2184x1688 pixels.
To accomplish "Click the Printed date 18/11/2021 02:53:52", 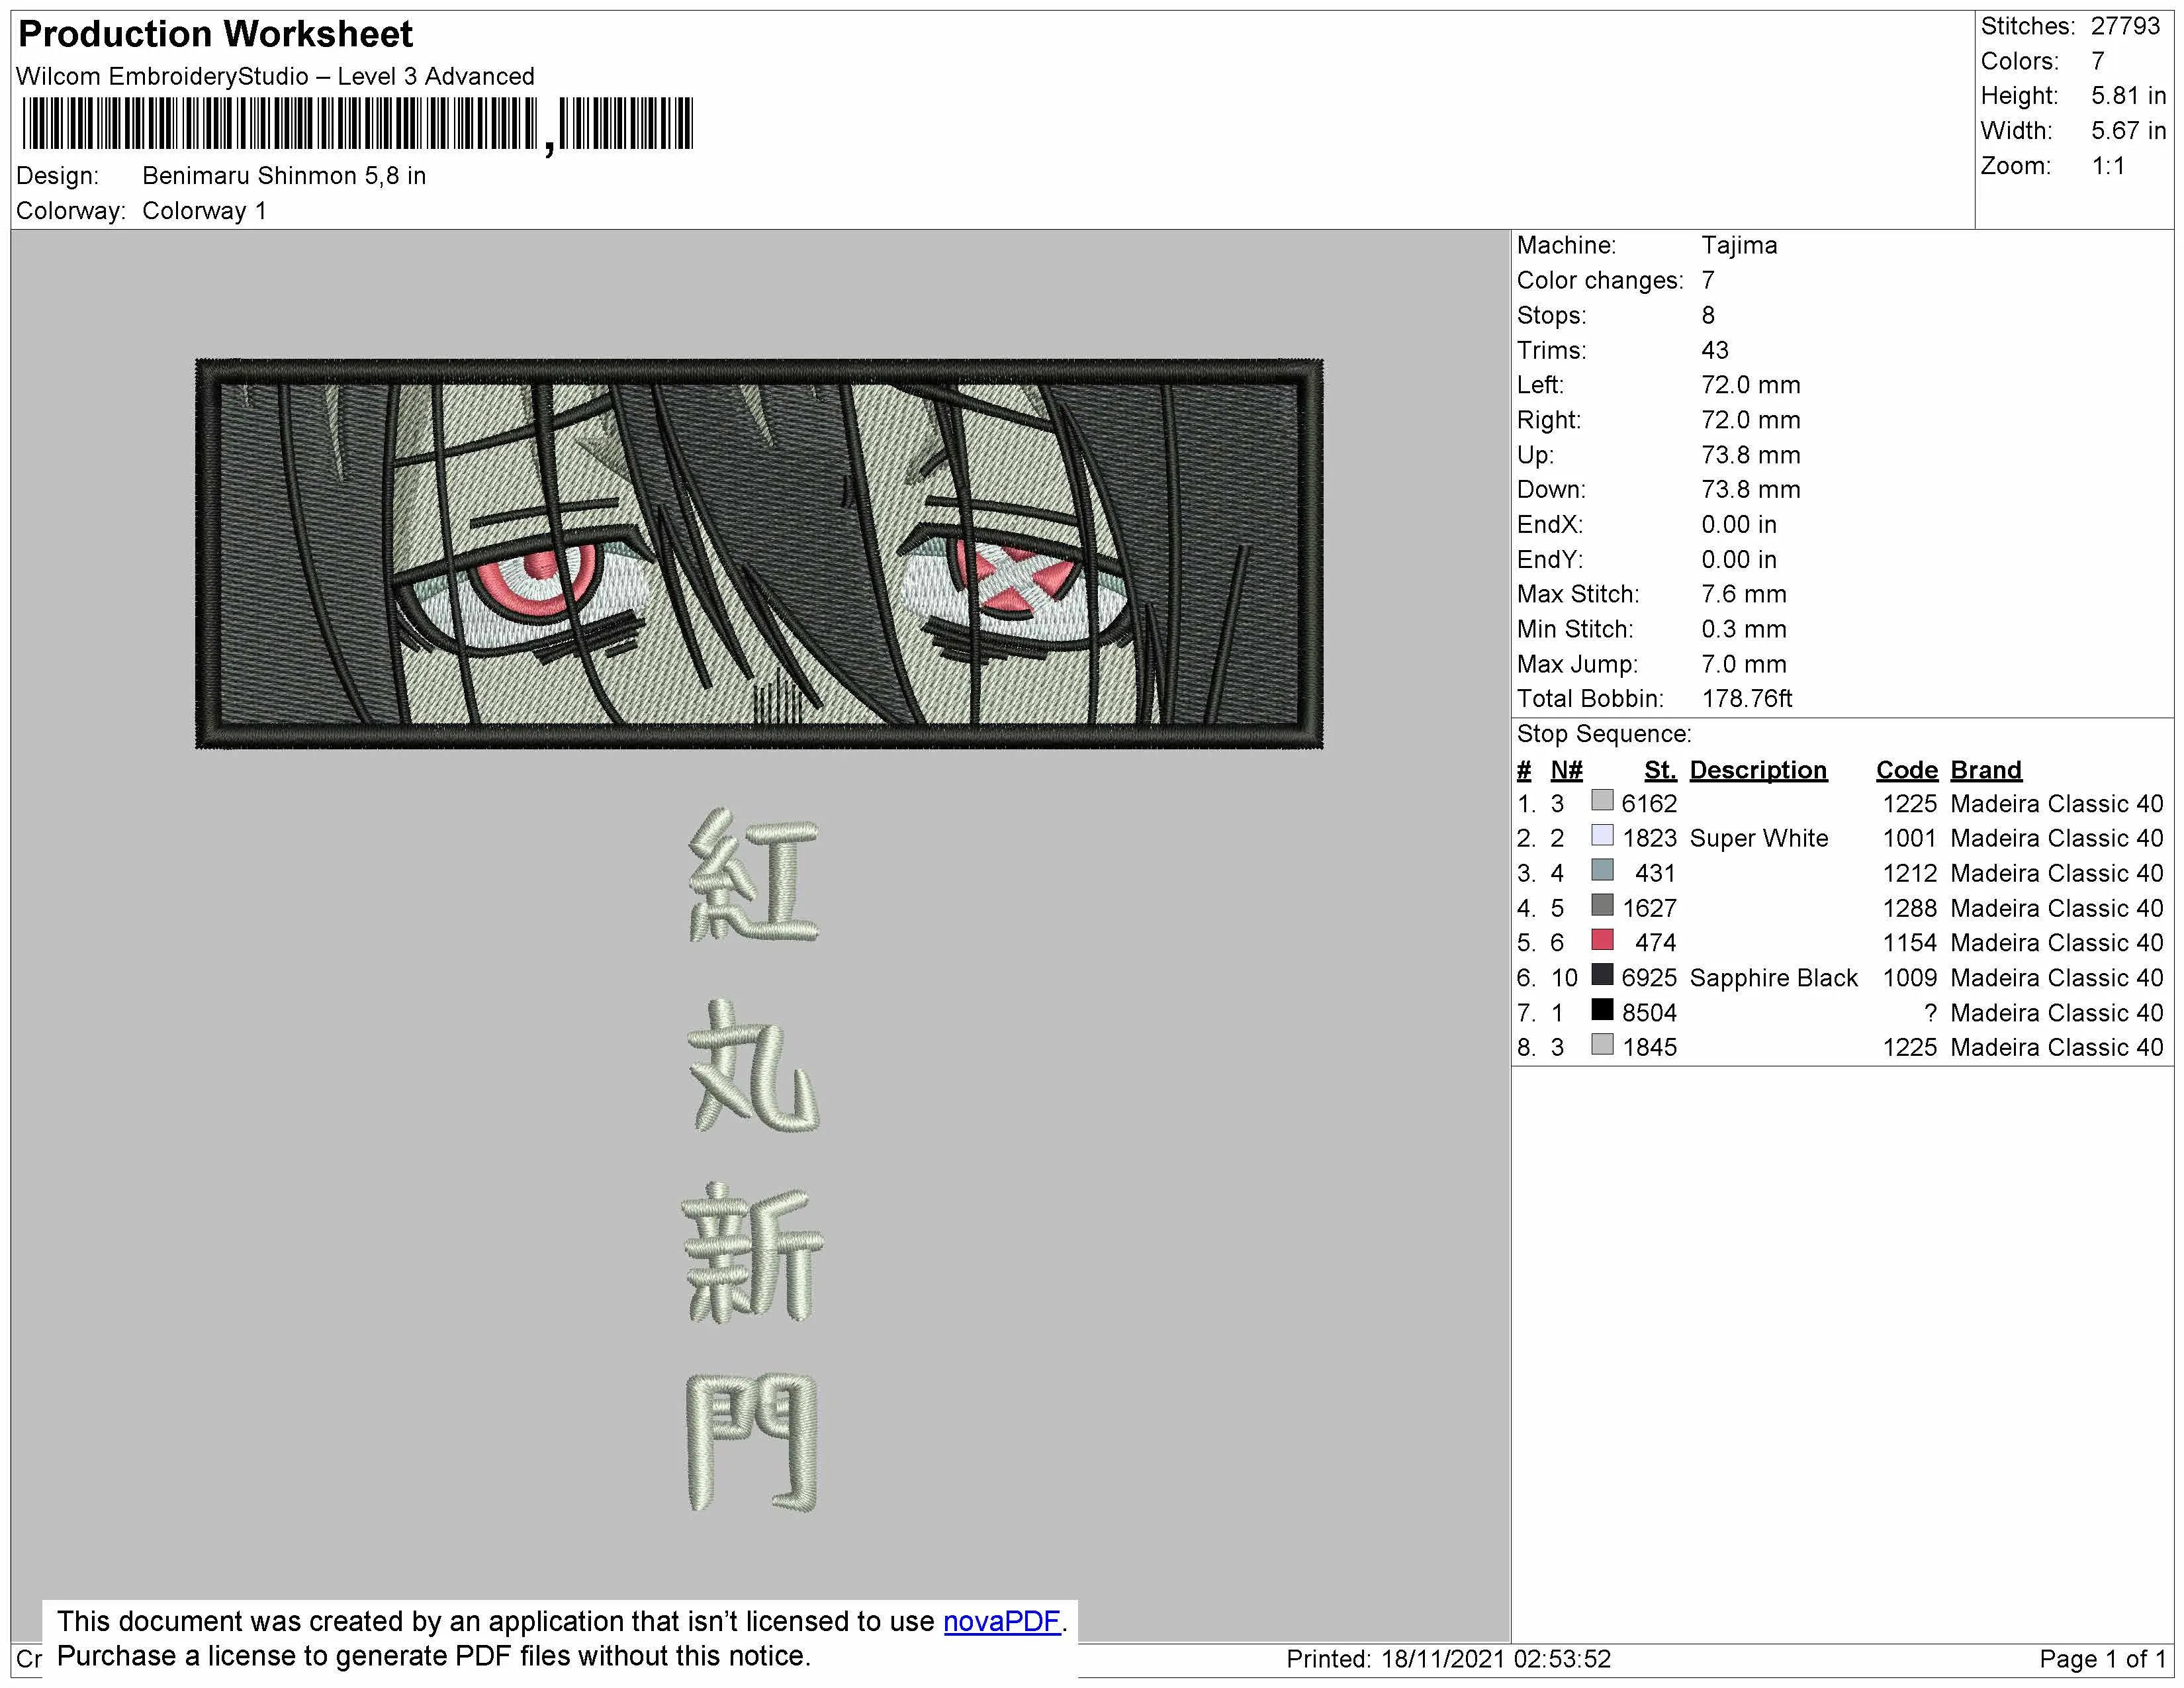I will [x=1448, y=1659].
